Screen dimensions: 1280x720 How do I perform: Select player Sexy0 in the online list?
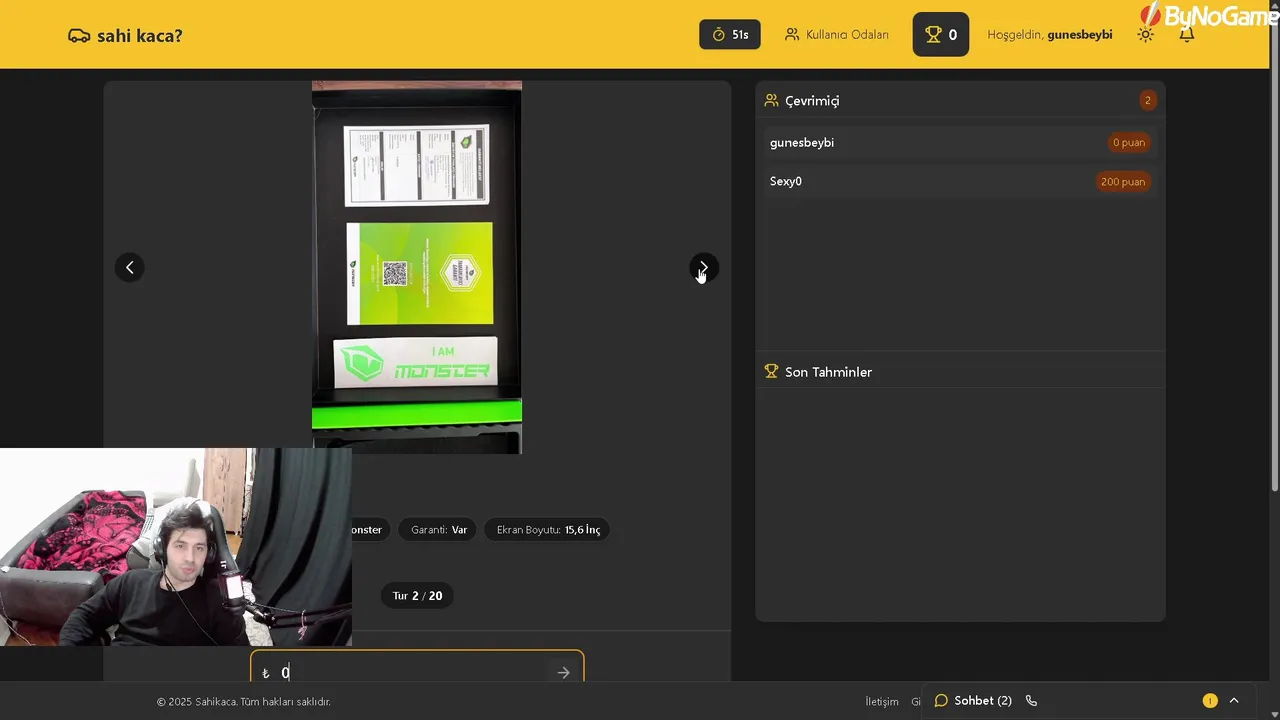[960, 182]
